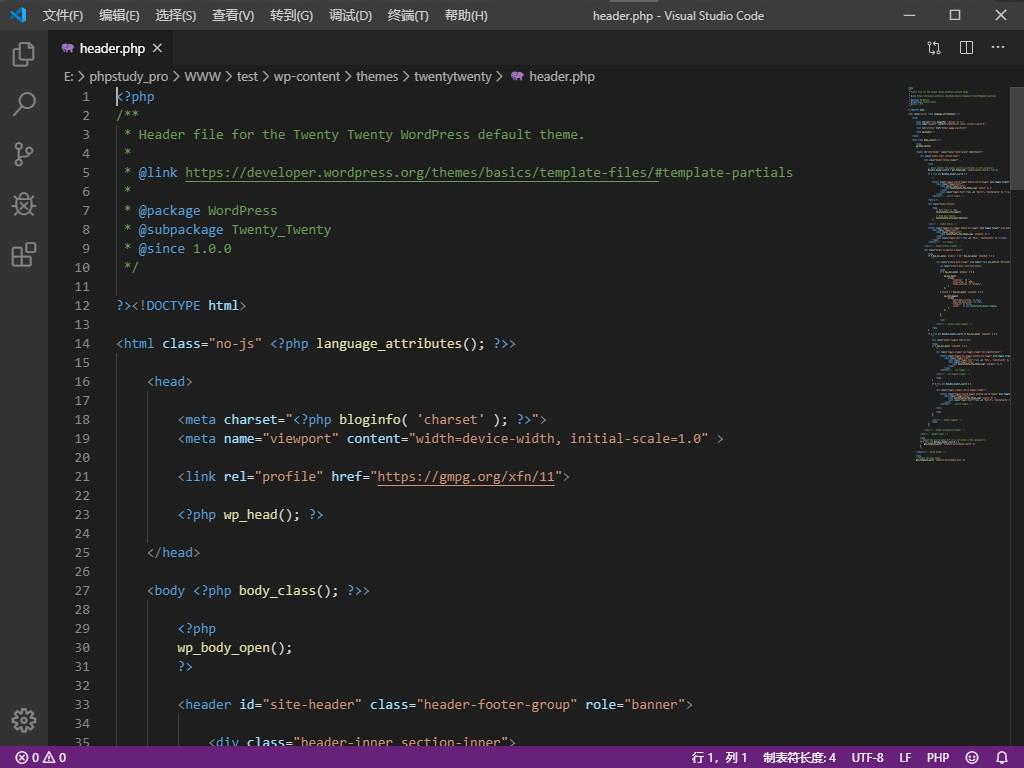Open the gmpg.org/xfn/11 link on line 21
Screen dimensions: 1024x768
point(466,476)
